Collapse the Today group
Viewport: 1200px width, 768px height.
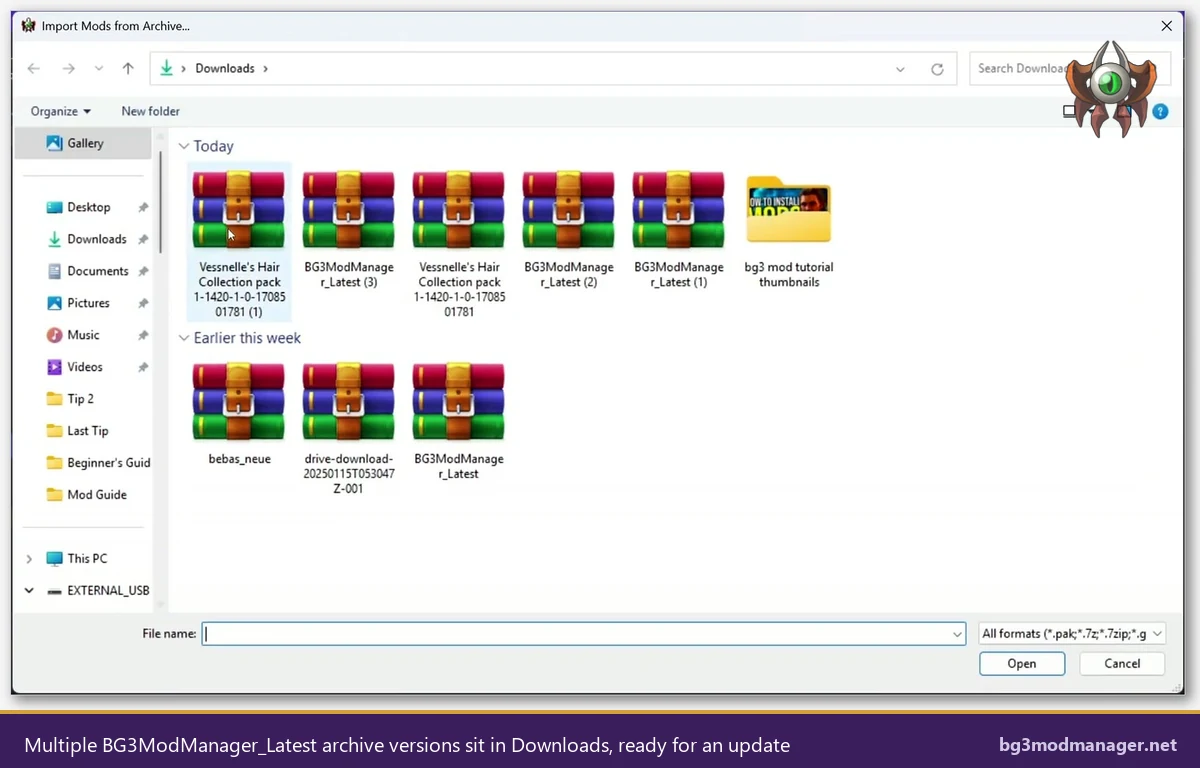pos(184,146)
